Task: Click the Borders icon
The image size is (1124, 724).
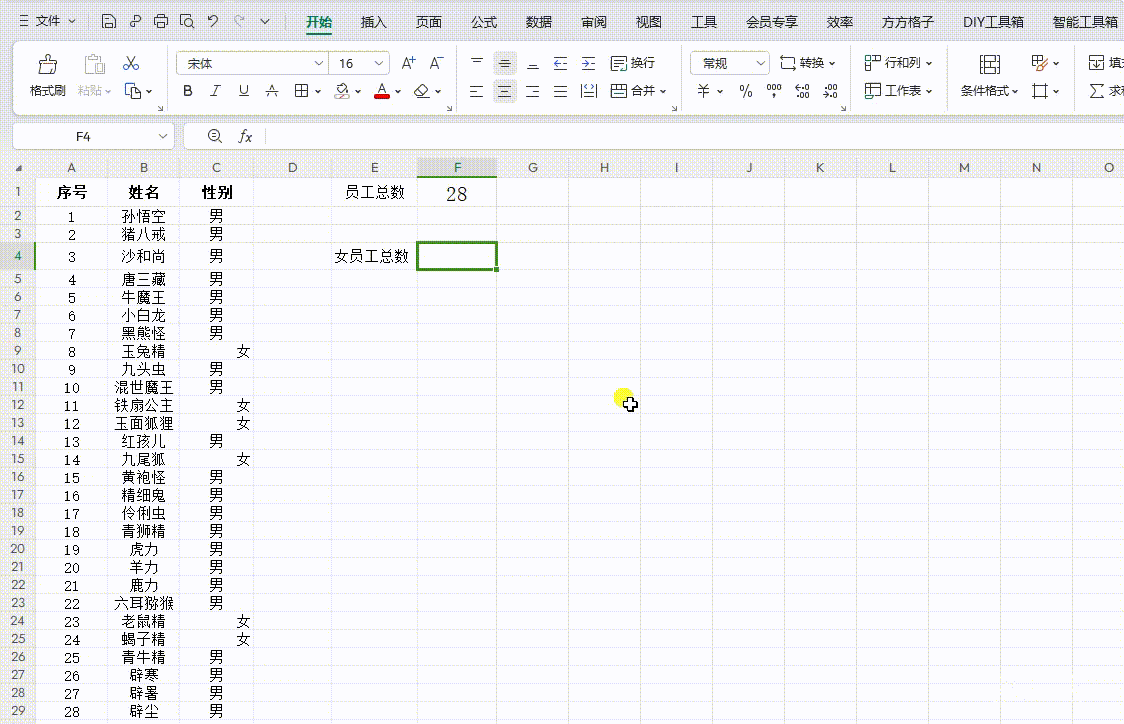Action: point(302,91)
